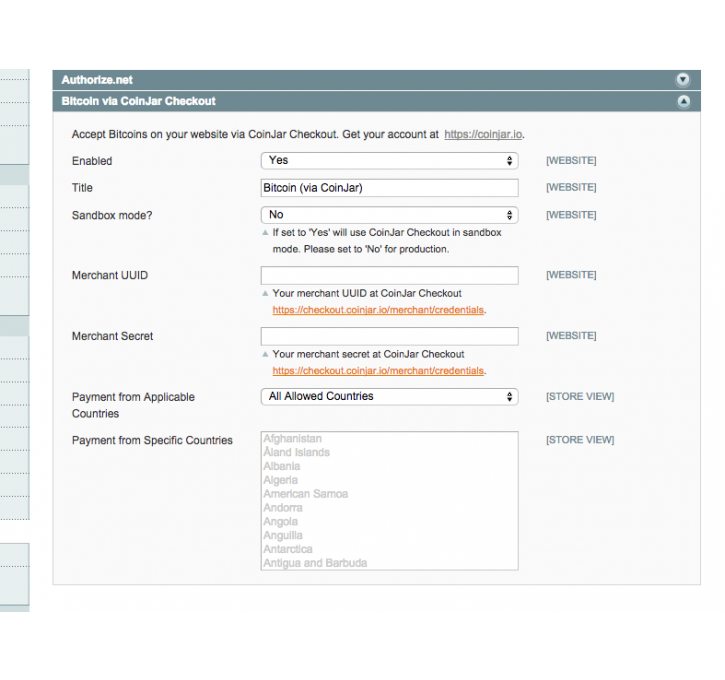Expand the Authorize.net section arrow
The height and width of the screenshot is (680, 725).
click(683, 80)
